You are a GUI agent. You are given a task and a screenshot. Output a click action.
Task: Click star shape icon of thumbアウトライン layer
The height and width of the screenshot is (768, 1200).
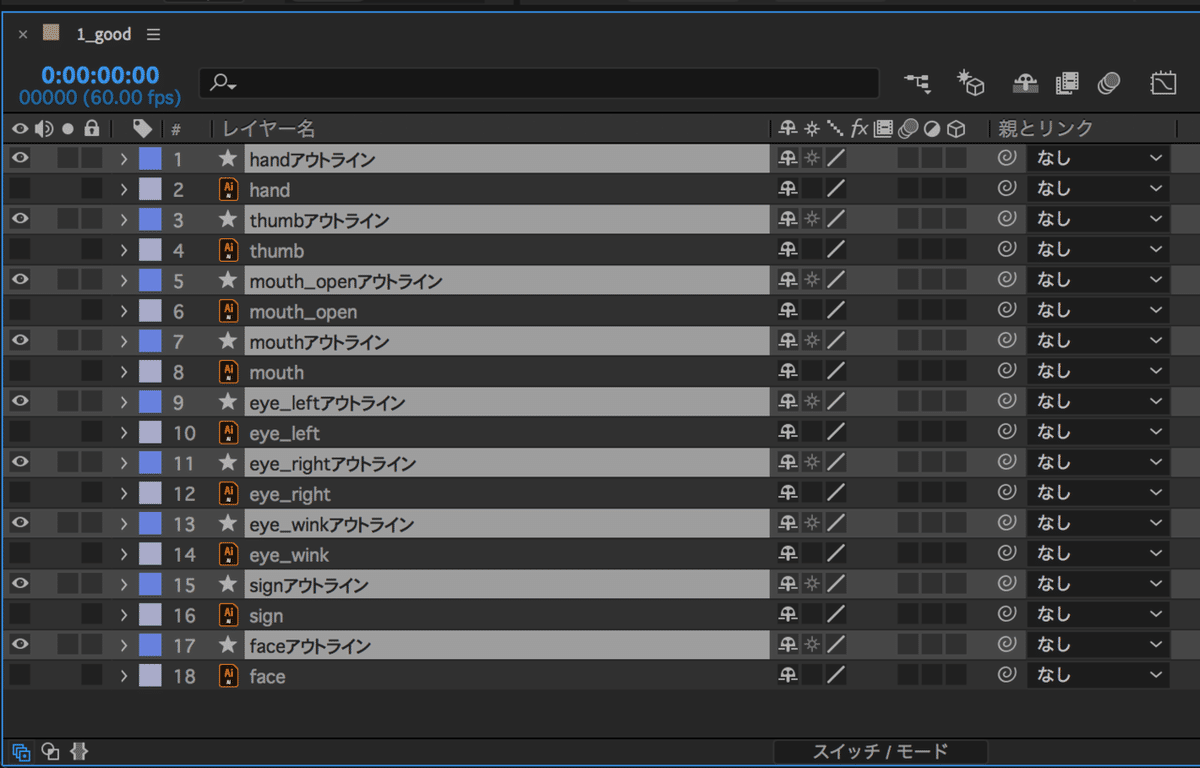[228, 220]
